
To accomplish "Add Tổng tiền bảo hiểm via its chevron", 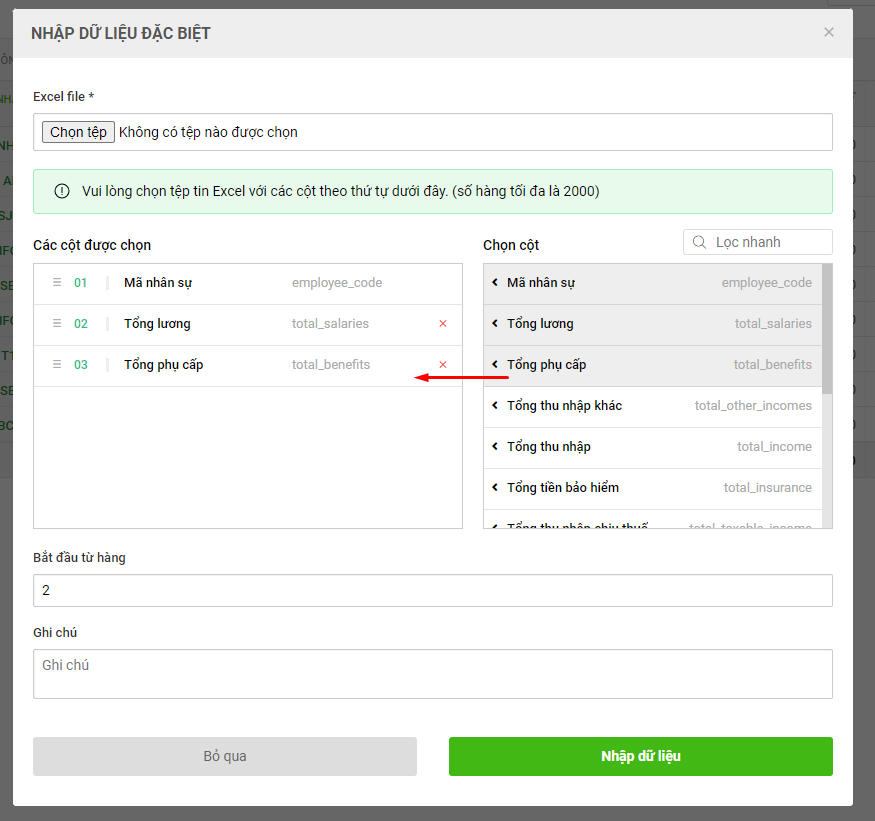I will click(494, 487).
